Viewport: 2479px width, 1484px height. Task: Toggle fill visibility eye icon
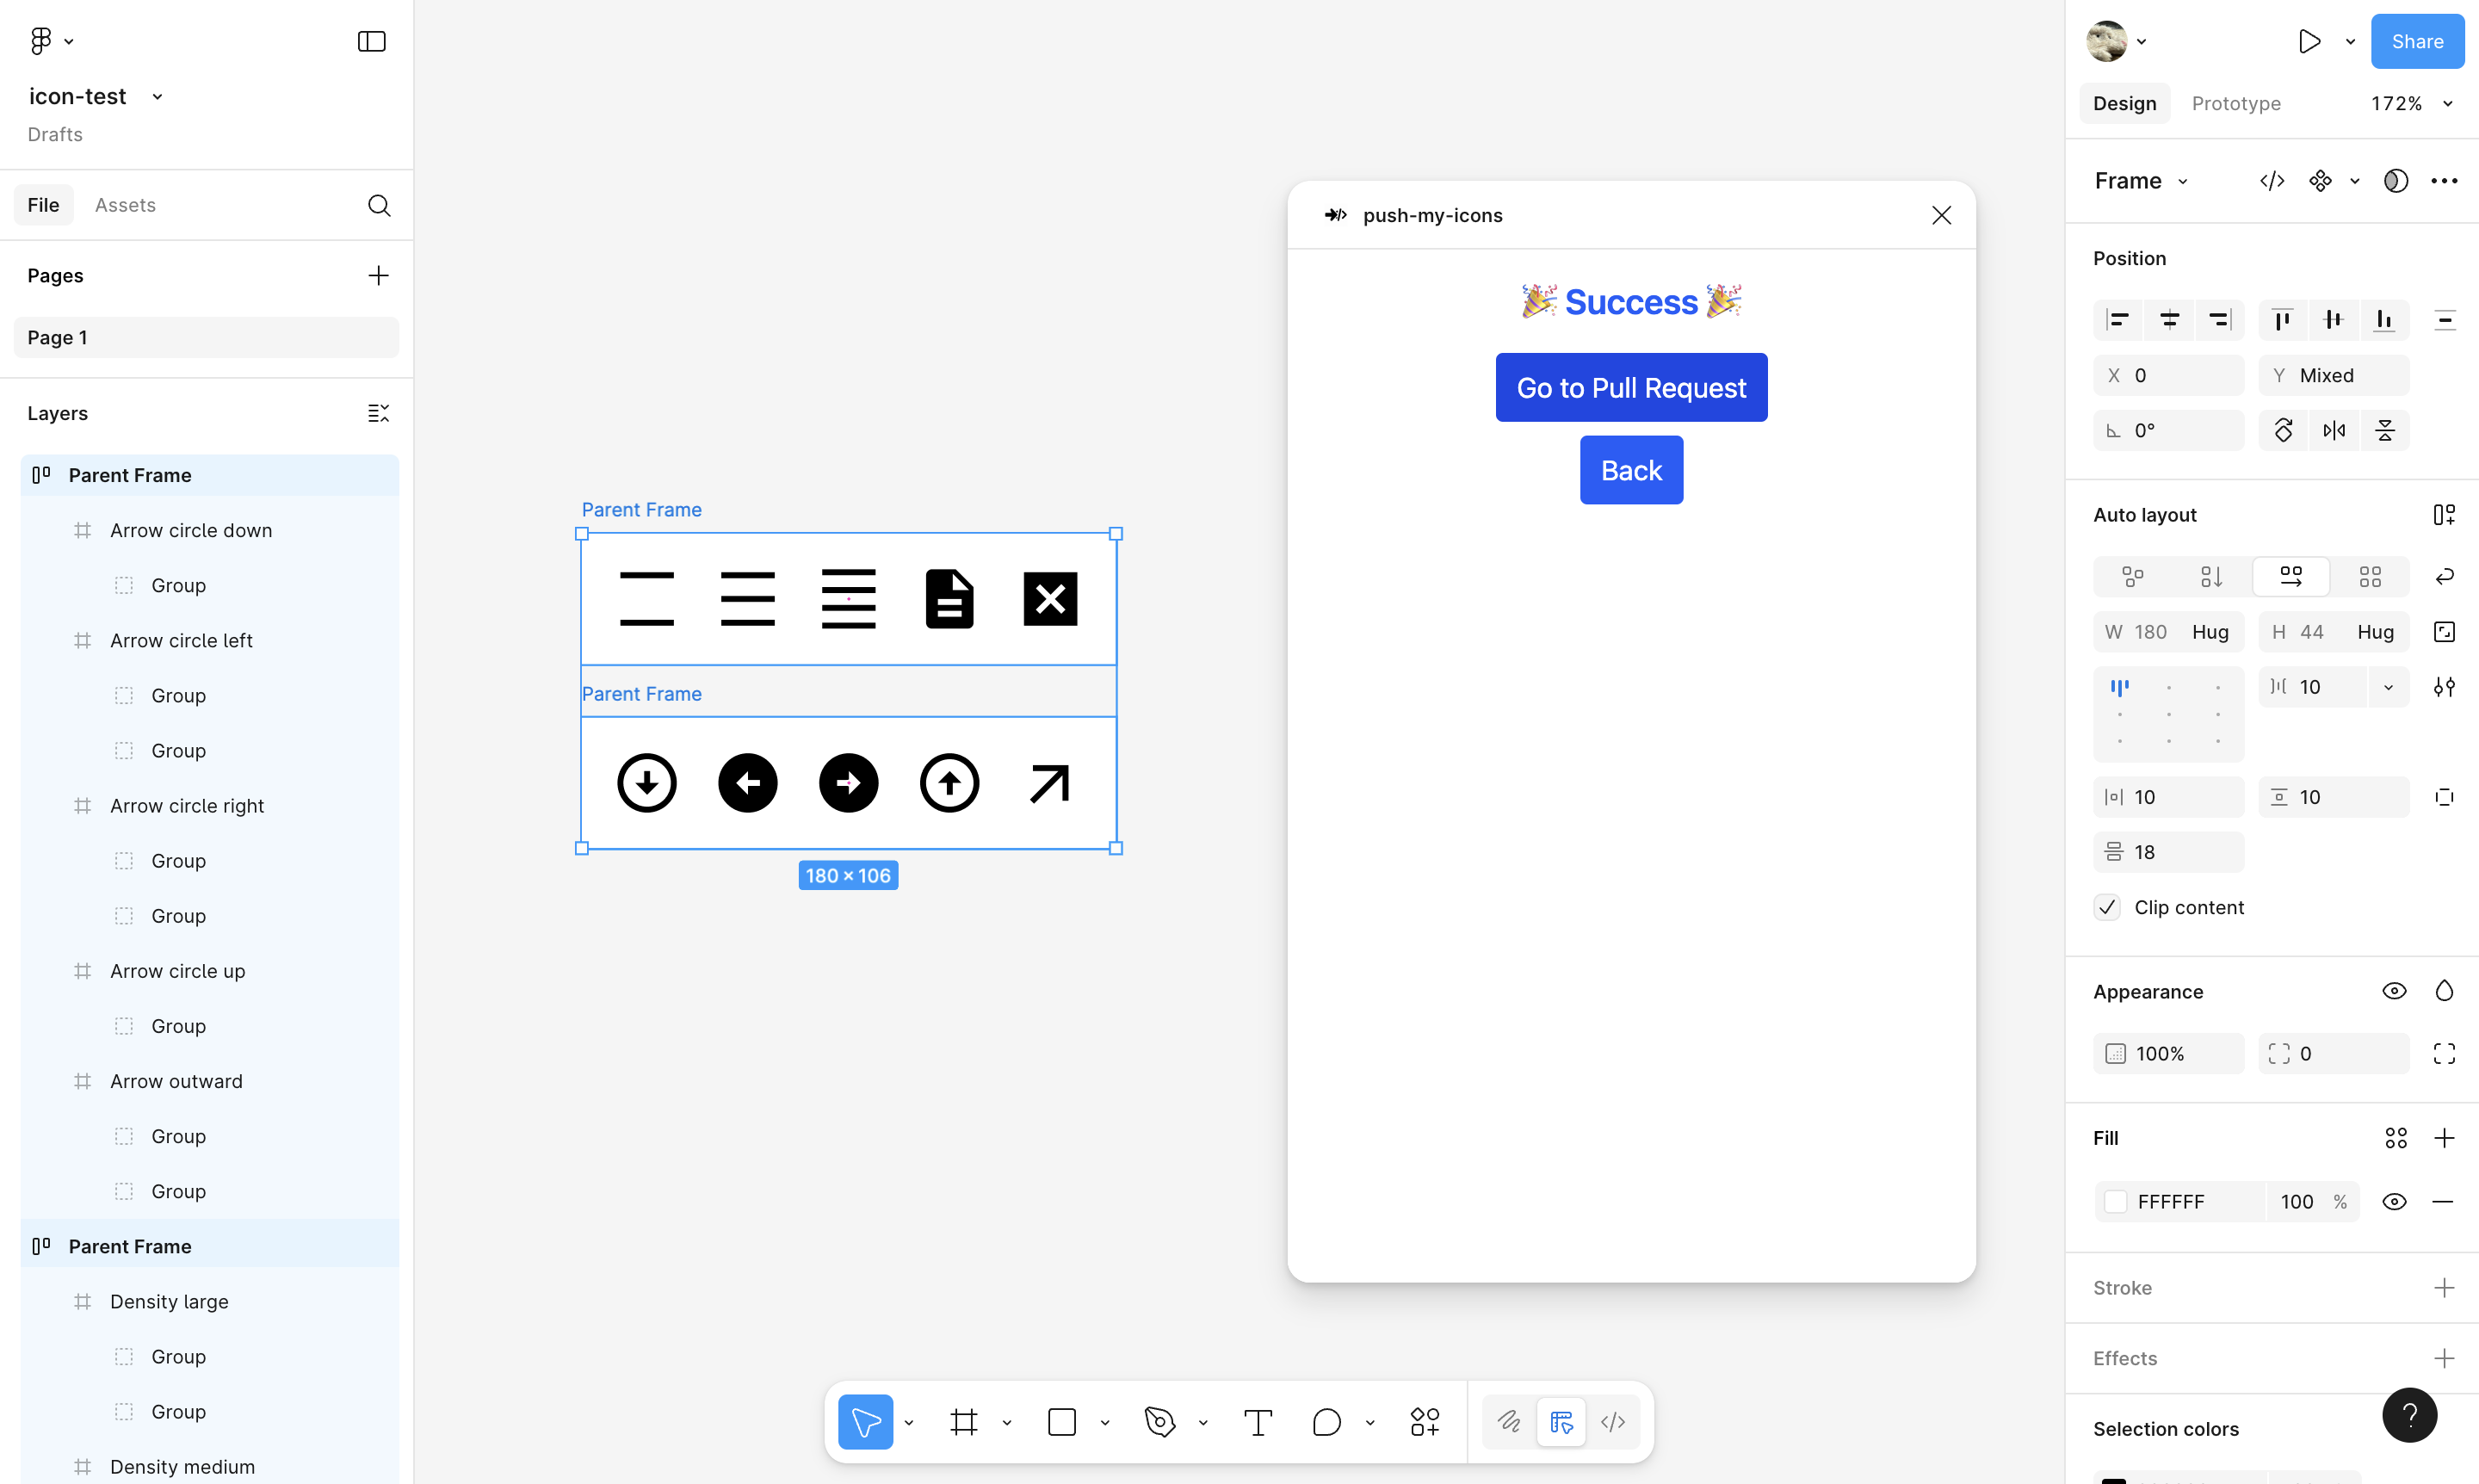coord(2394,1202)
